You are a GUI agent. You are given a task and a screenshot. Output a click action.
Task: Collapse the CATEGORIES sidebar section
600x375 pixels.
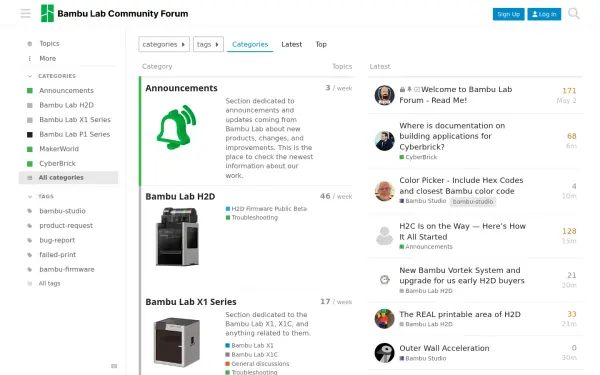pyautogui.click(x=51, y=76)
